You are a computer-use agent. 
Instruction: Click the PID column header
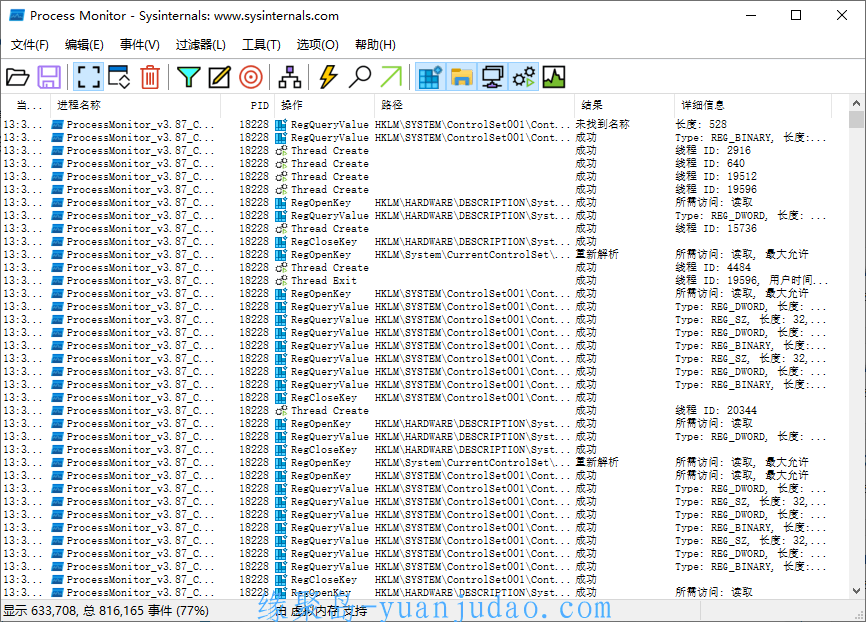[x=246, y=105]
